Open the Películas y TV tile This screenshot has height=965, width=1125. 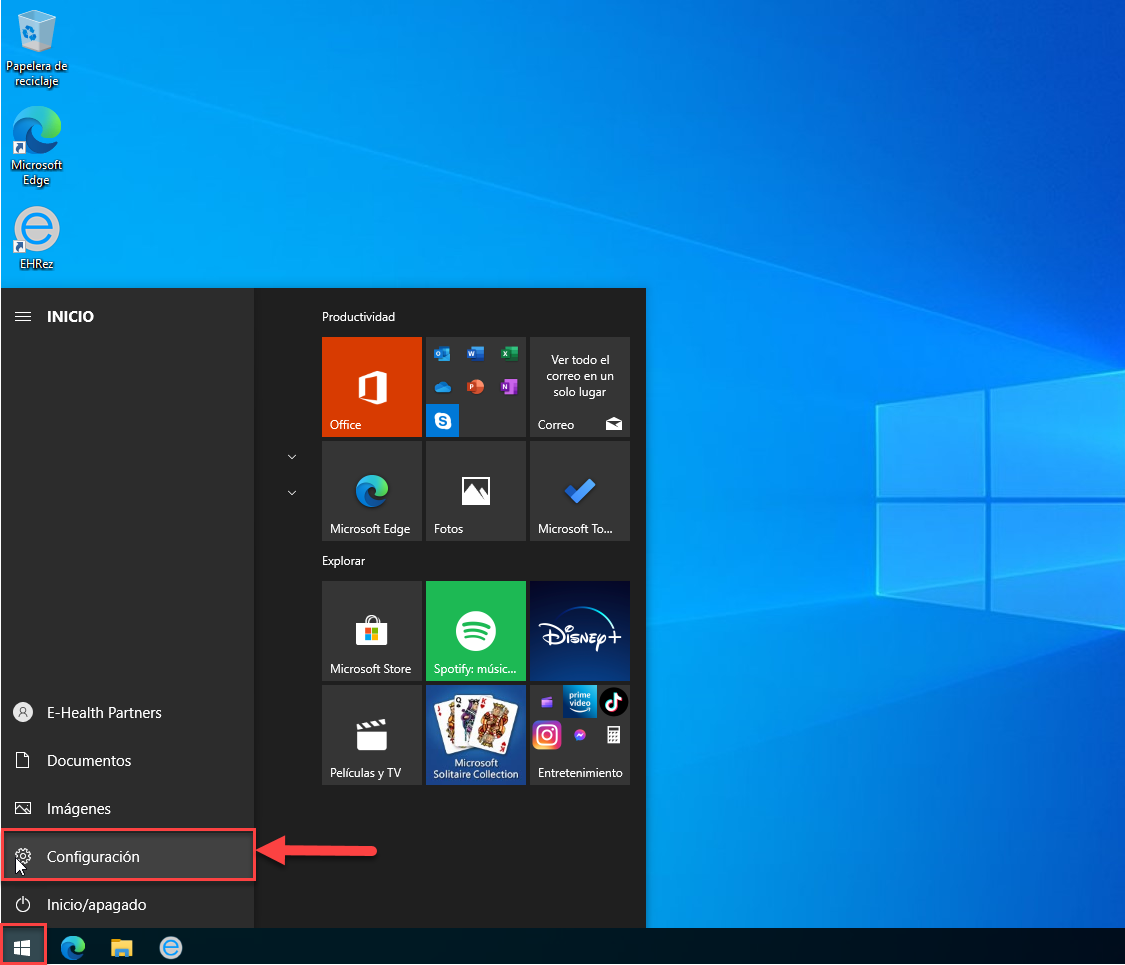(x=372, y=735)
